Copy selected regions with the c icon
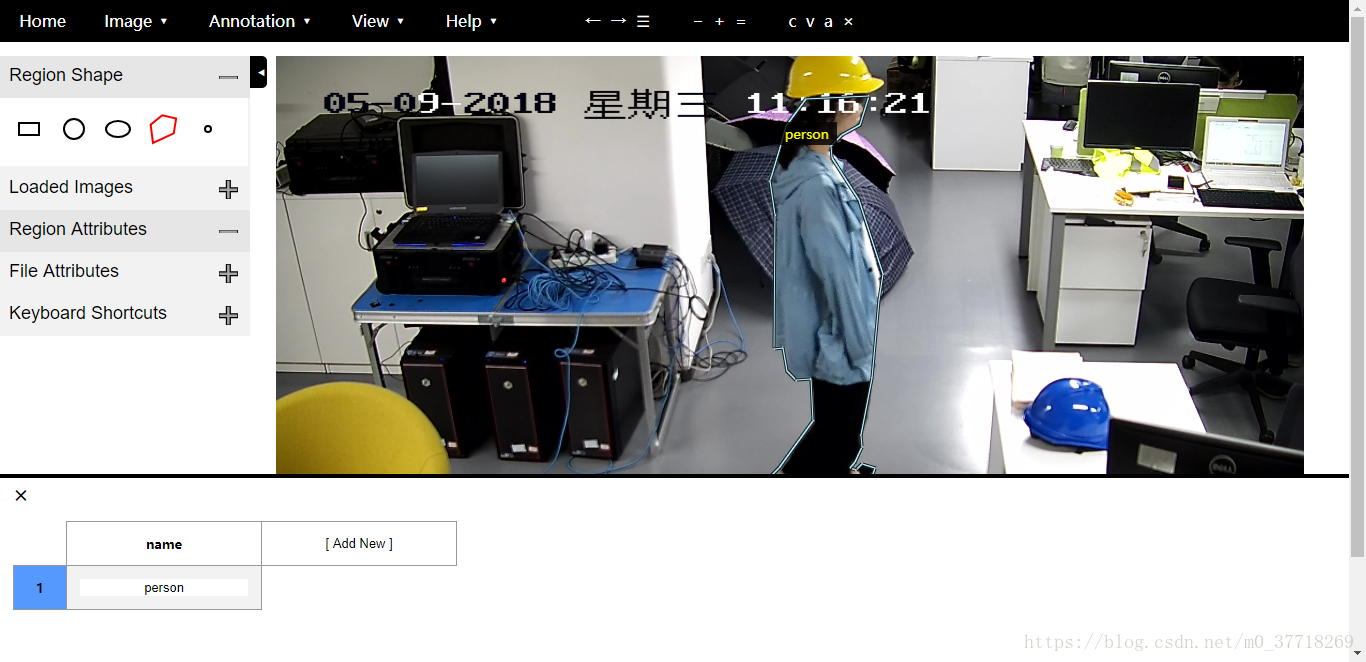The height and width of the screenshot is (662, 1366). tap(792, 21)
